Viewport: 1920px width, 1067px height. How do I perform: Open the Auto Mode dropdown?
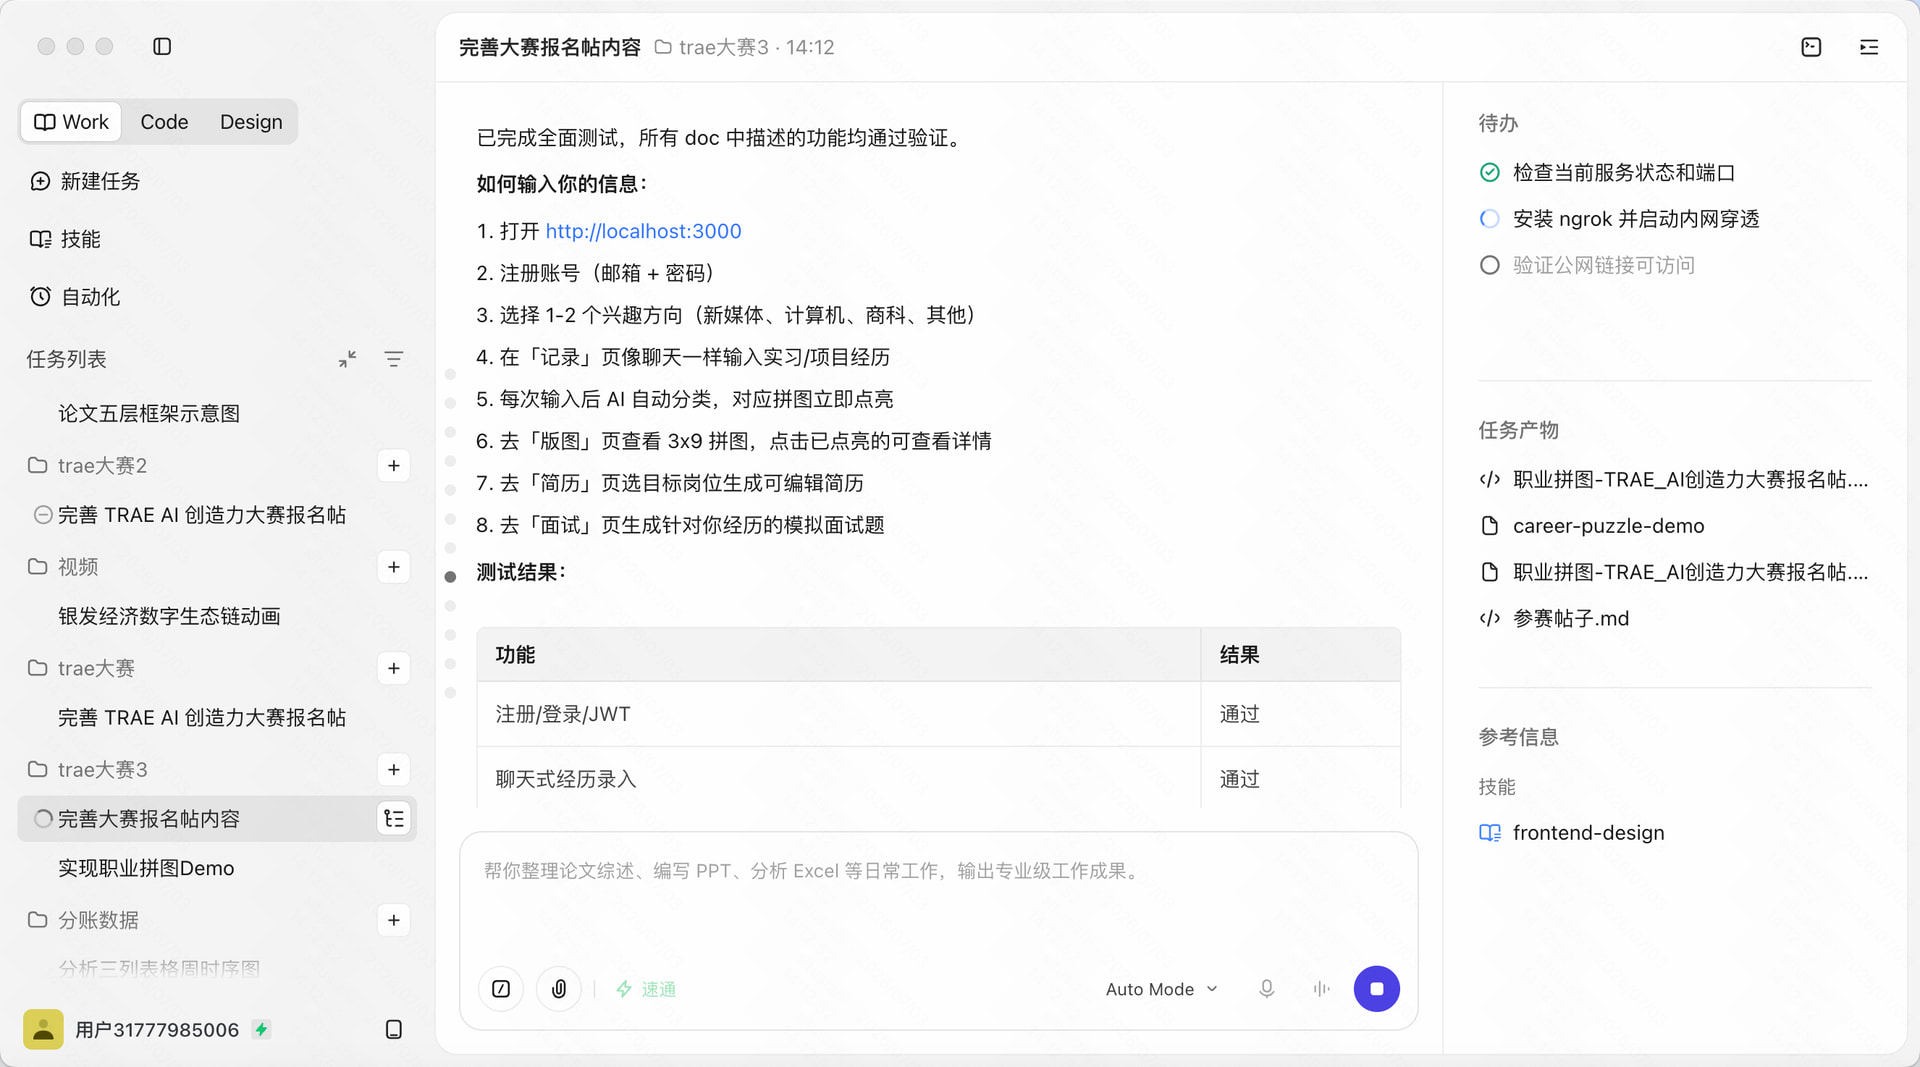pos(1162,989)
